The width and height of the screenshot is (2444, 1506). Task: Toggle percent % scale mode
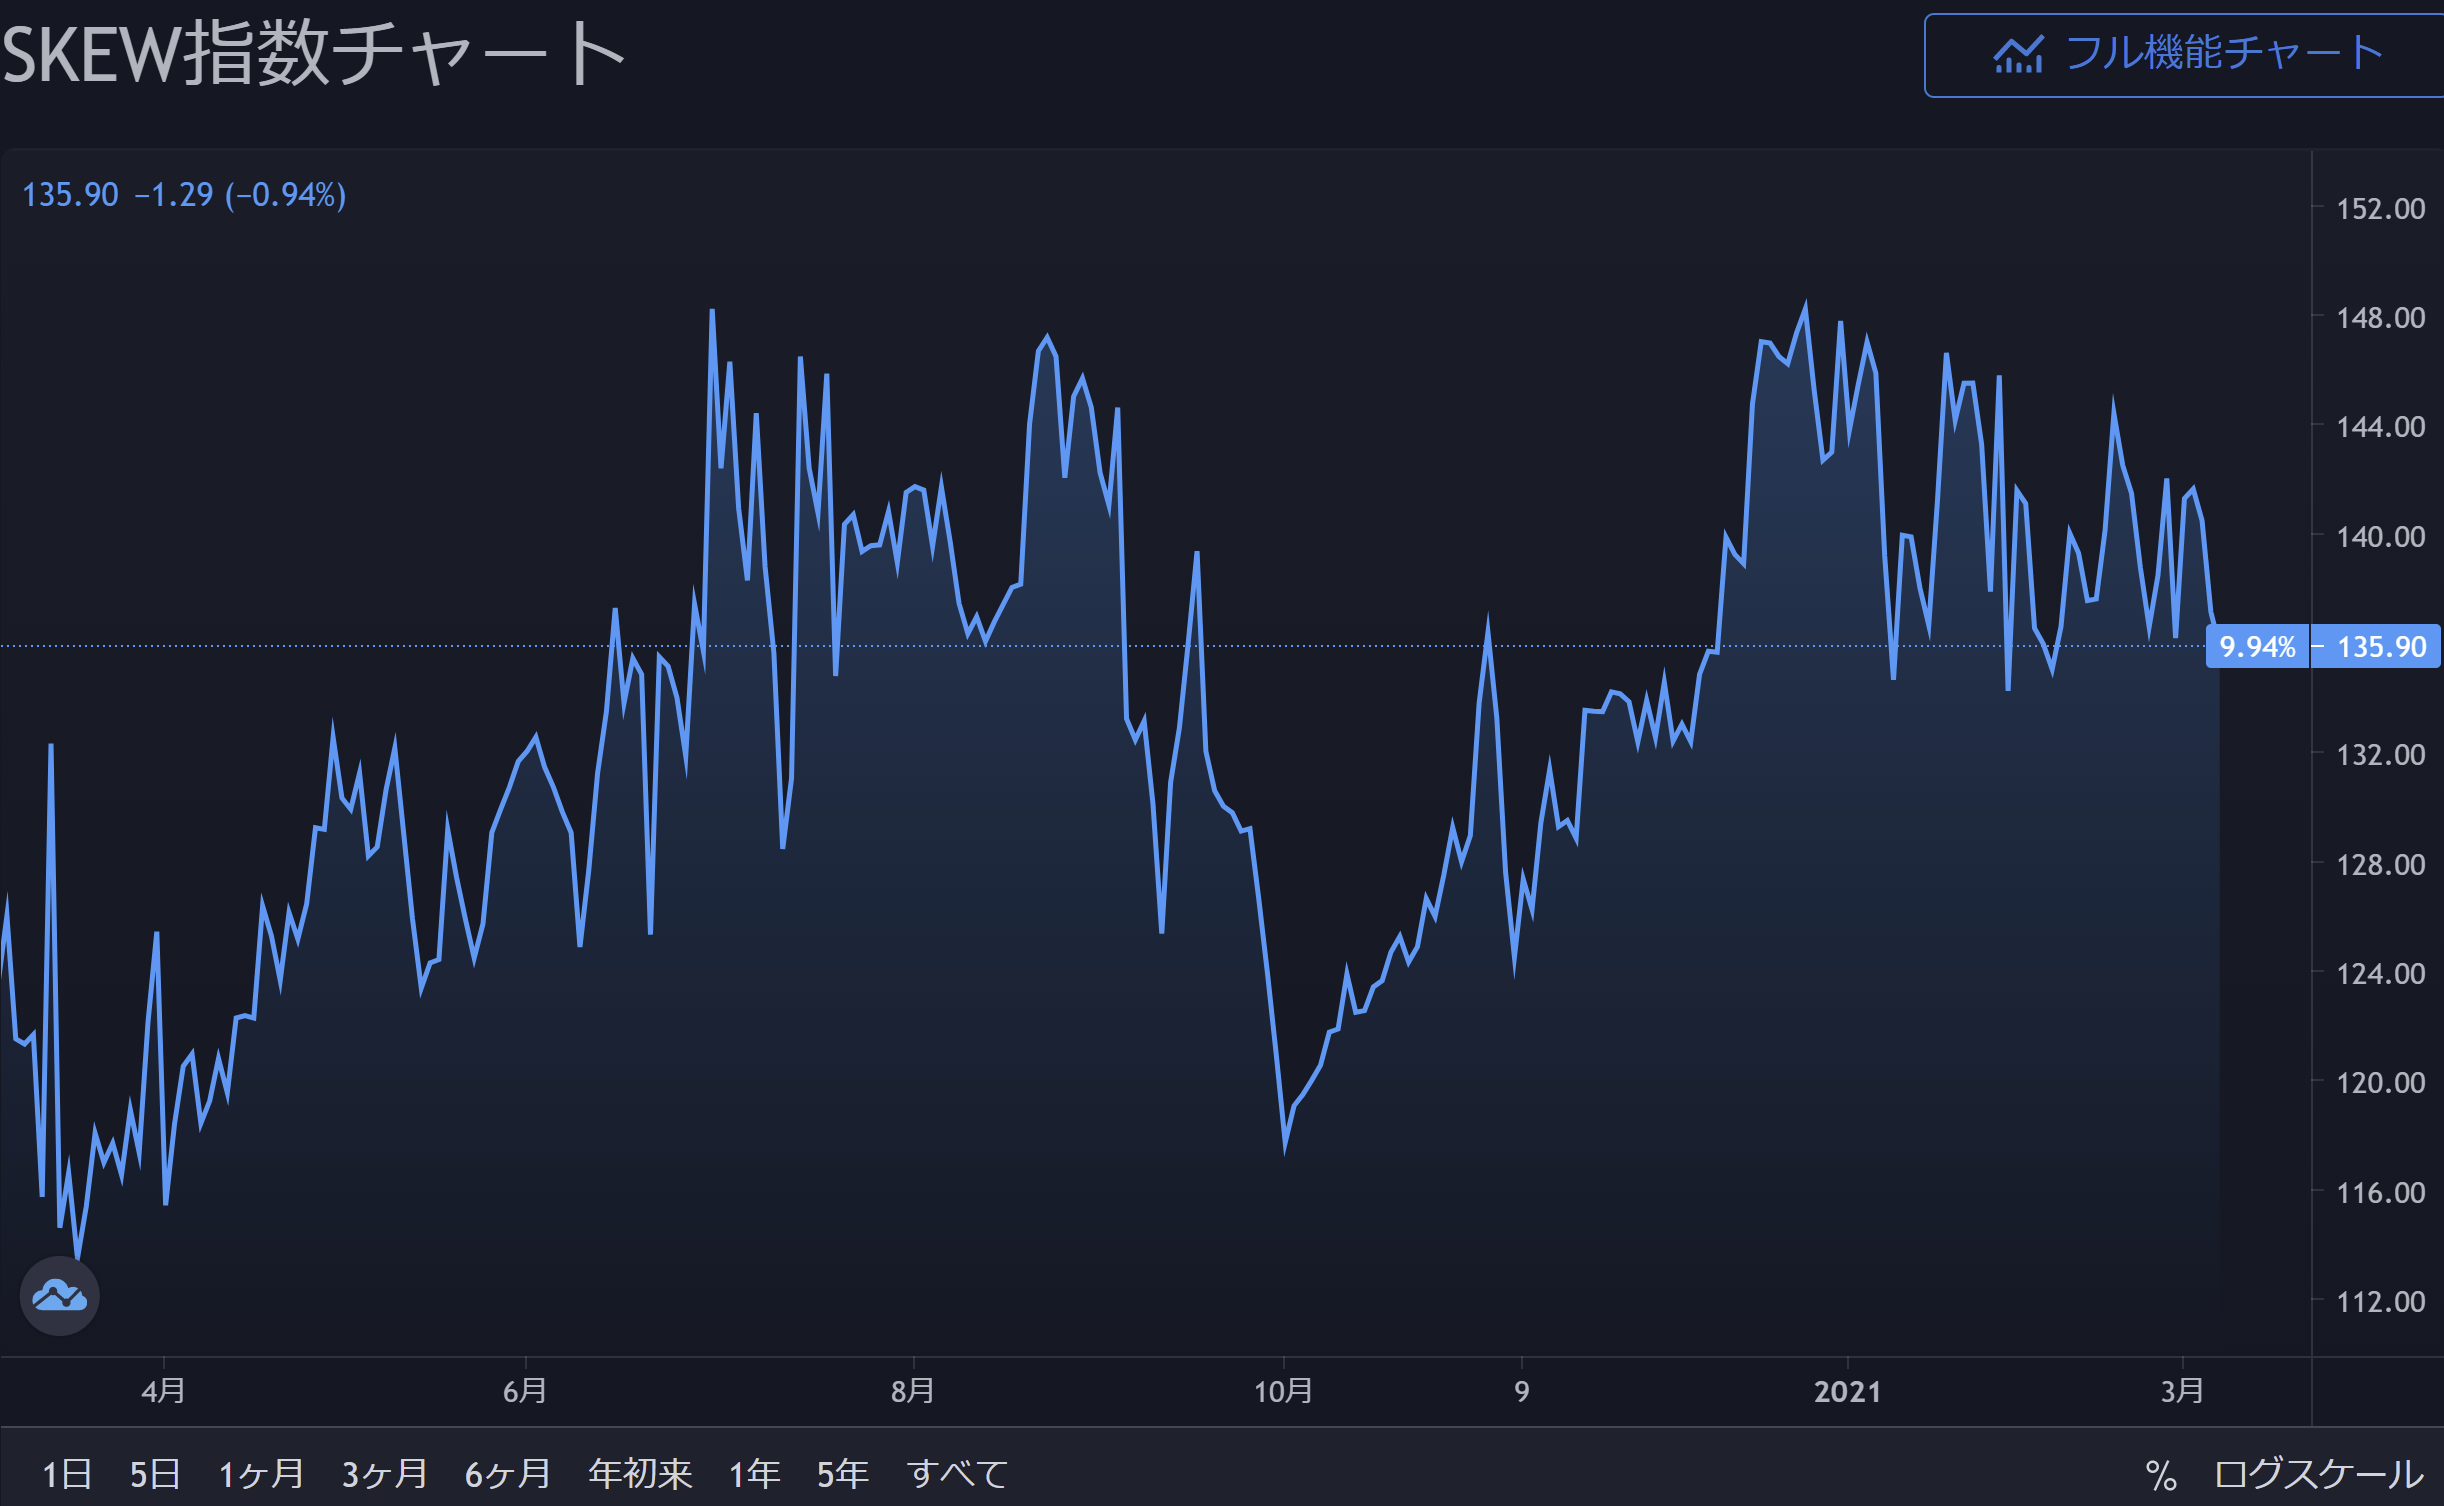coord(2160,1476)
